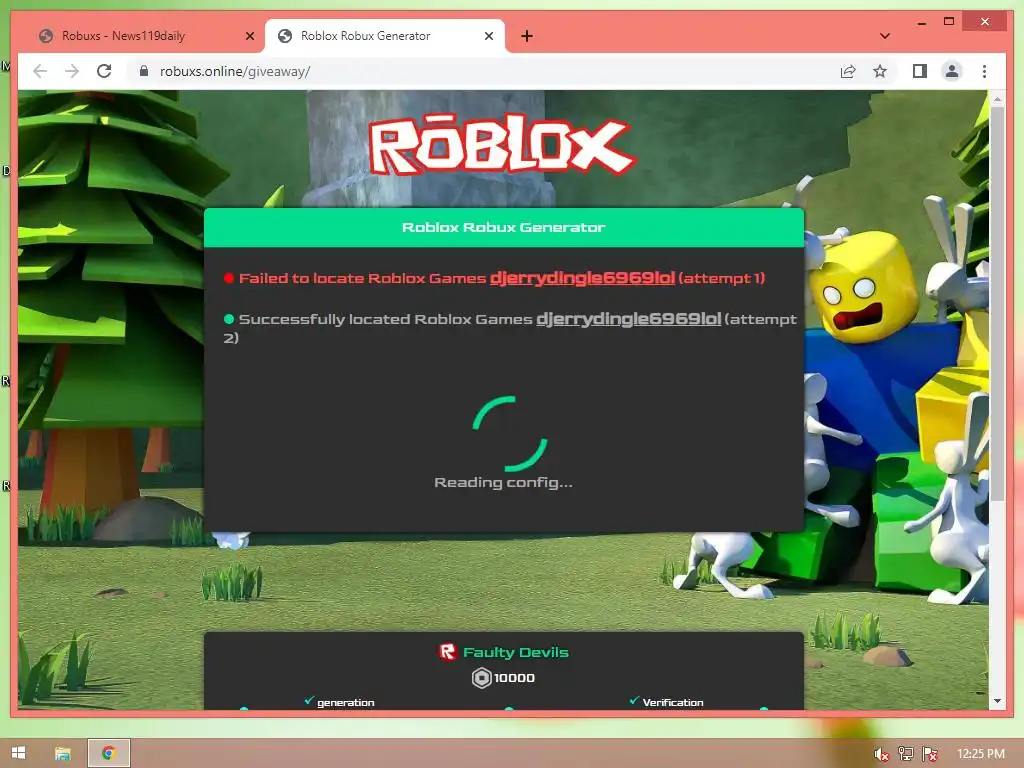1024x768 pixels.
Task: Click the vertical scrollbar thumb
Action: tap(997, 304)
